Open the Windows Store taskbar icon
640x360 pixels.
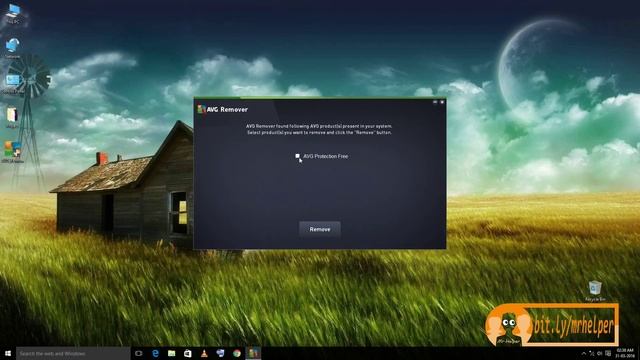tap(187, 353)
